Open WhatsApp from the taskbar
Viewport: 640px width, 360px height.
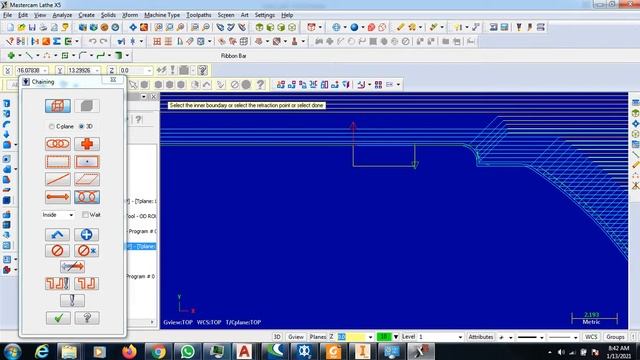click(x=187, y=351)
